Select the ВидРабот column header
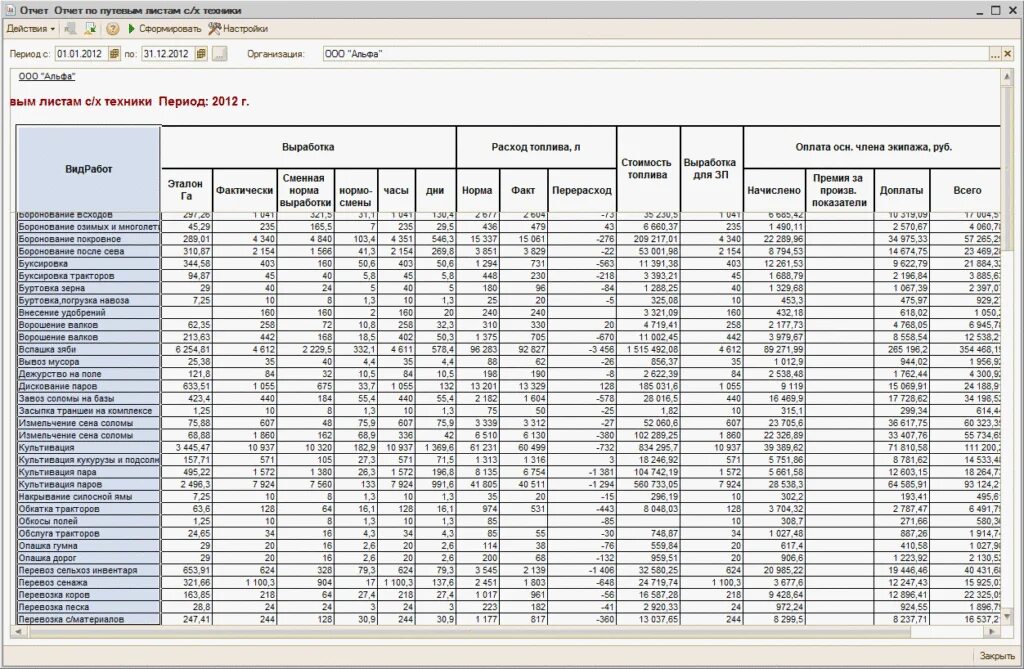Viewport: 1024px width, 669px height. [88, 169]
